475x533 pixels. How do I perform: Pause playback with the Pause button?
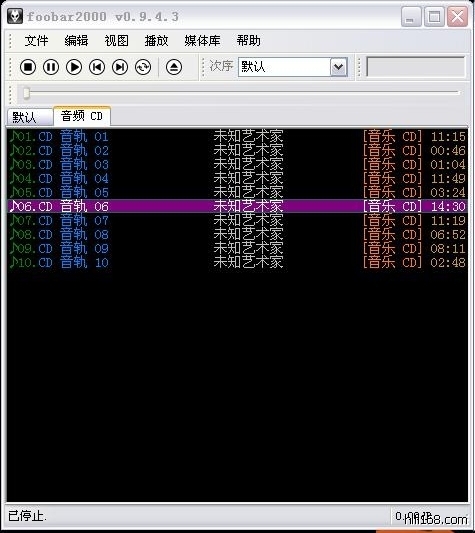pyautogui.click(x=51, y=67)
